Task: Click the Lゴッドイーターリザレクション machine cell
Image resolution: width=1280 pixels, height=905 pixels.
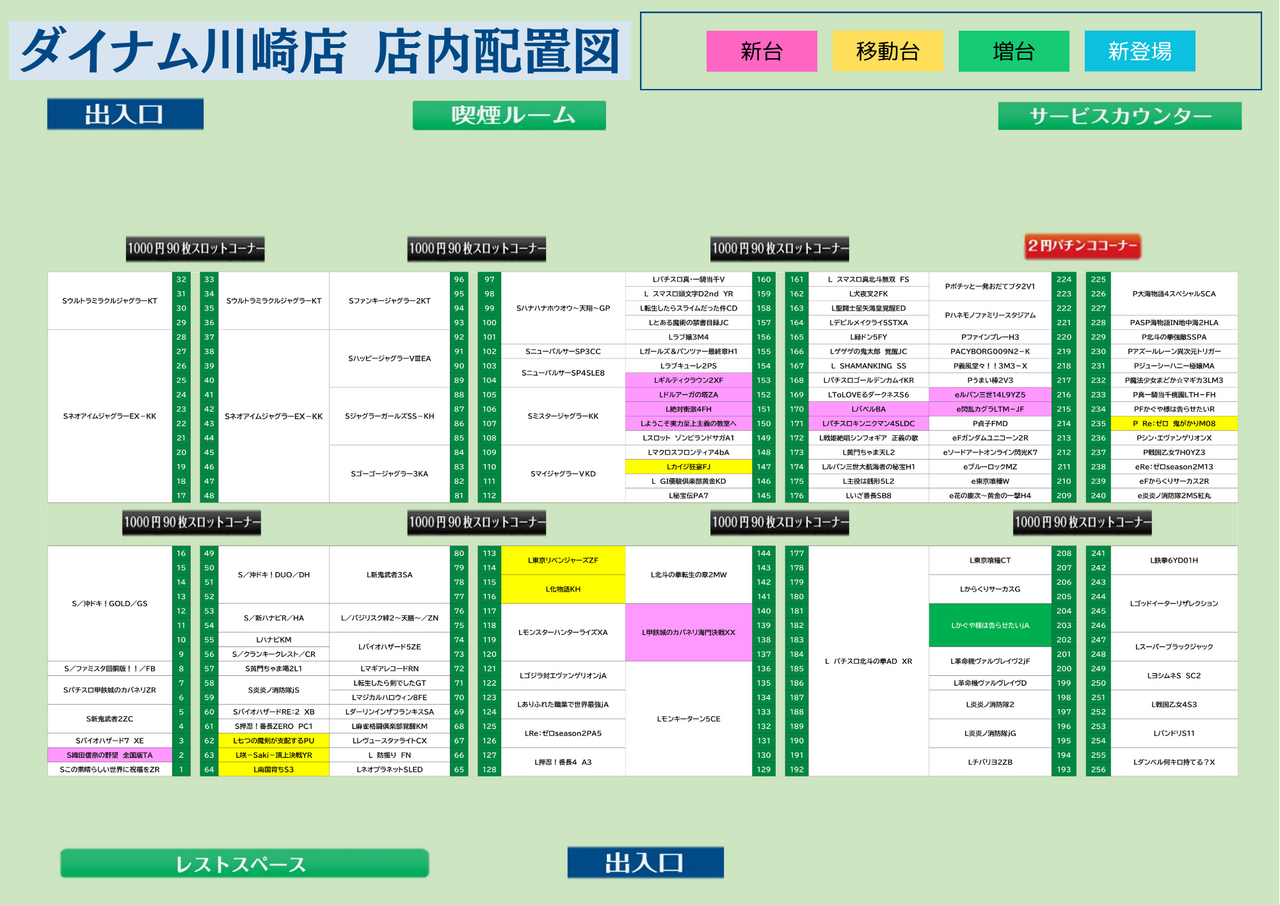Action: pos(1175,604)
